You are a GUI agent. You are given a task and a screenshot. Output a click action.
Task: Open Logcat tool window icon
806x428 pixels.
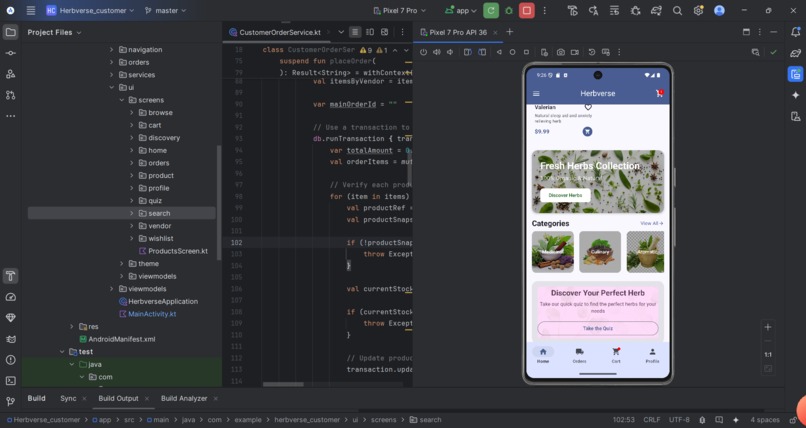click(10, 339)
